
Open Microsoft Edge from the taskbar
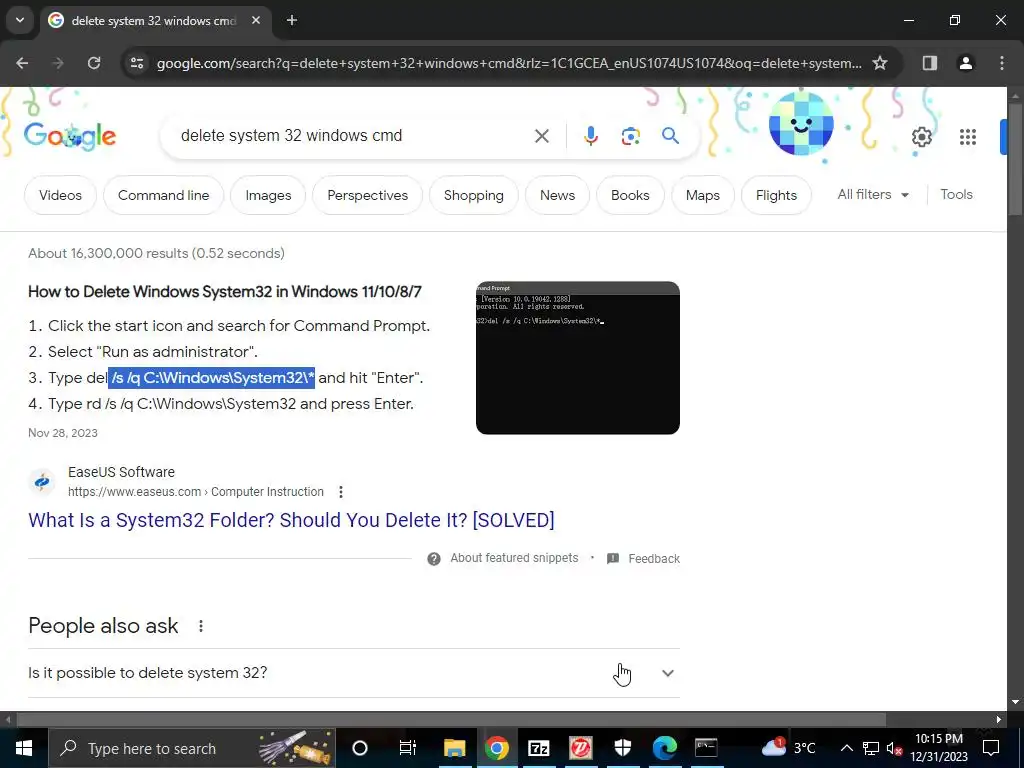point(665,748)
